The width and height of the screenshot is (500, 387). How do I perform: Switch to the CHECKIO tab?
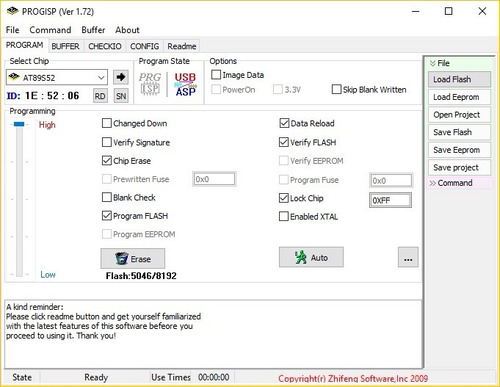[105, 46]
